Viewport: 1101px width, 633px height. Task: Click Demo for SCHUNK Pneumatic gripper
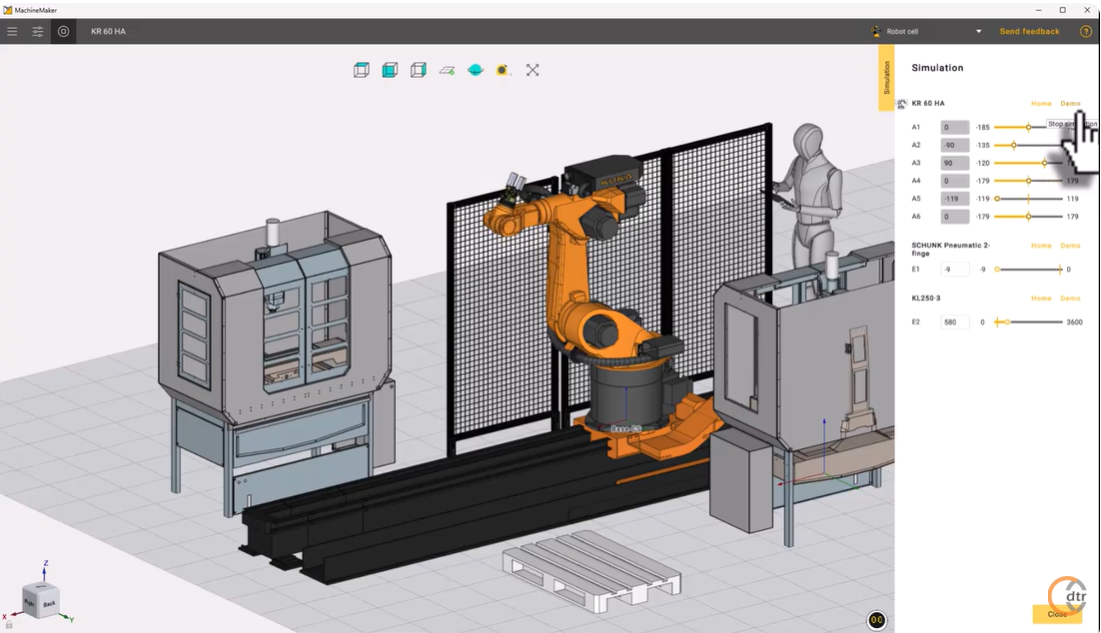click(1070, 246)
